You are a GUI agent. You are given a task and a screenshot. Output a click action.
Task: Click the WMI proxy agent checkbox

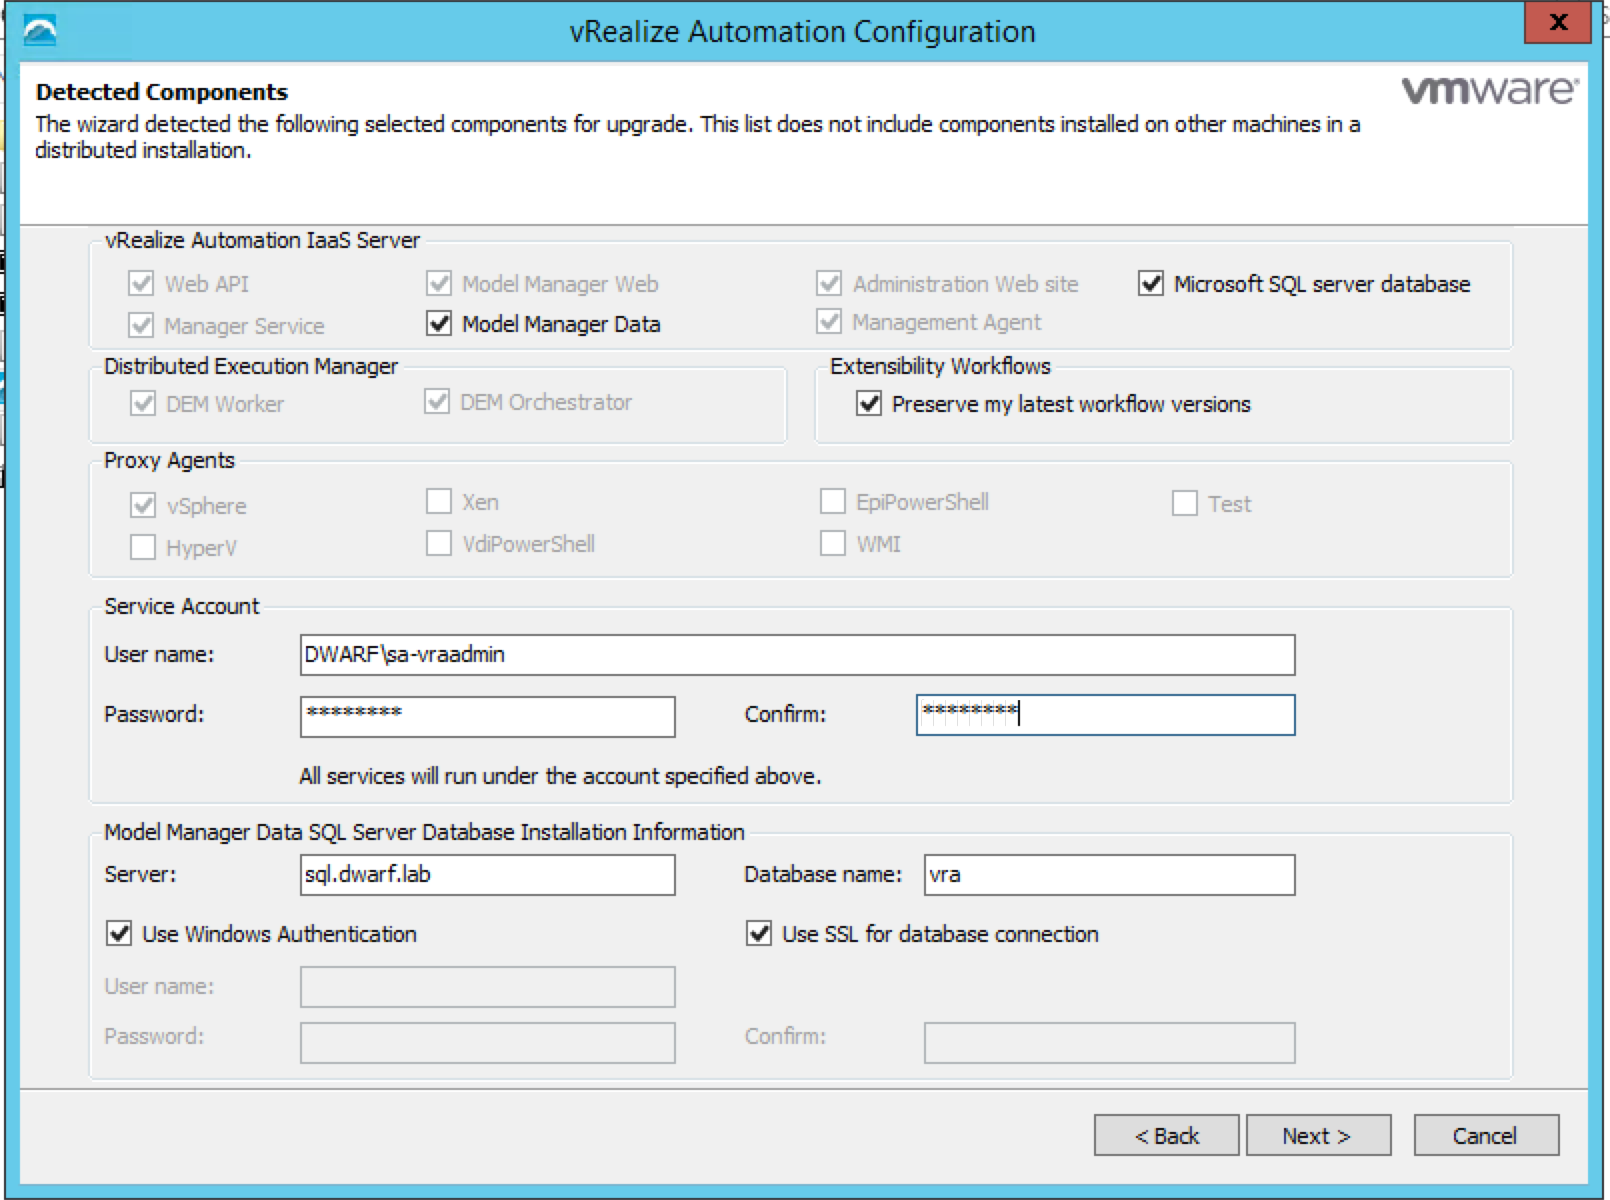pyautogui.click(x=833, y=544)
